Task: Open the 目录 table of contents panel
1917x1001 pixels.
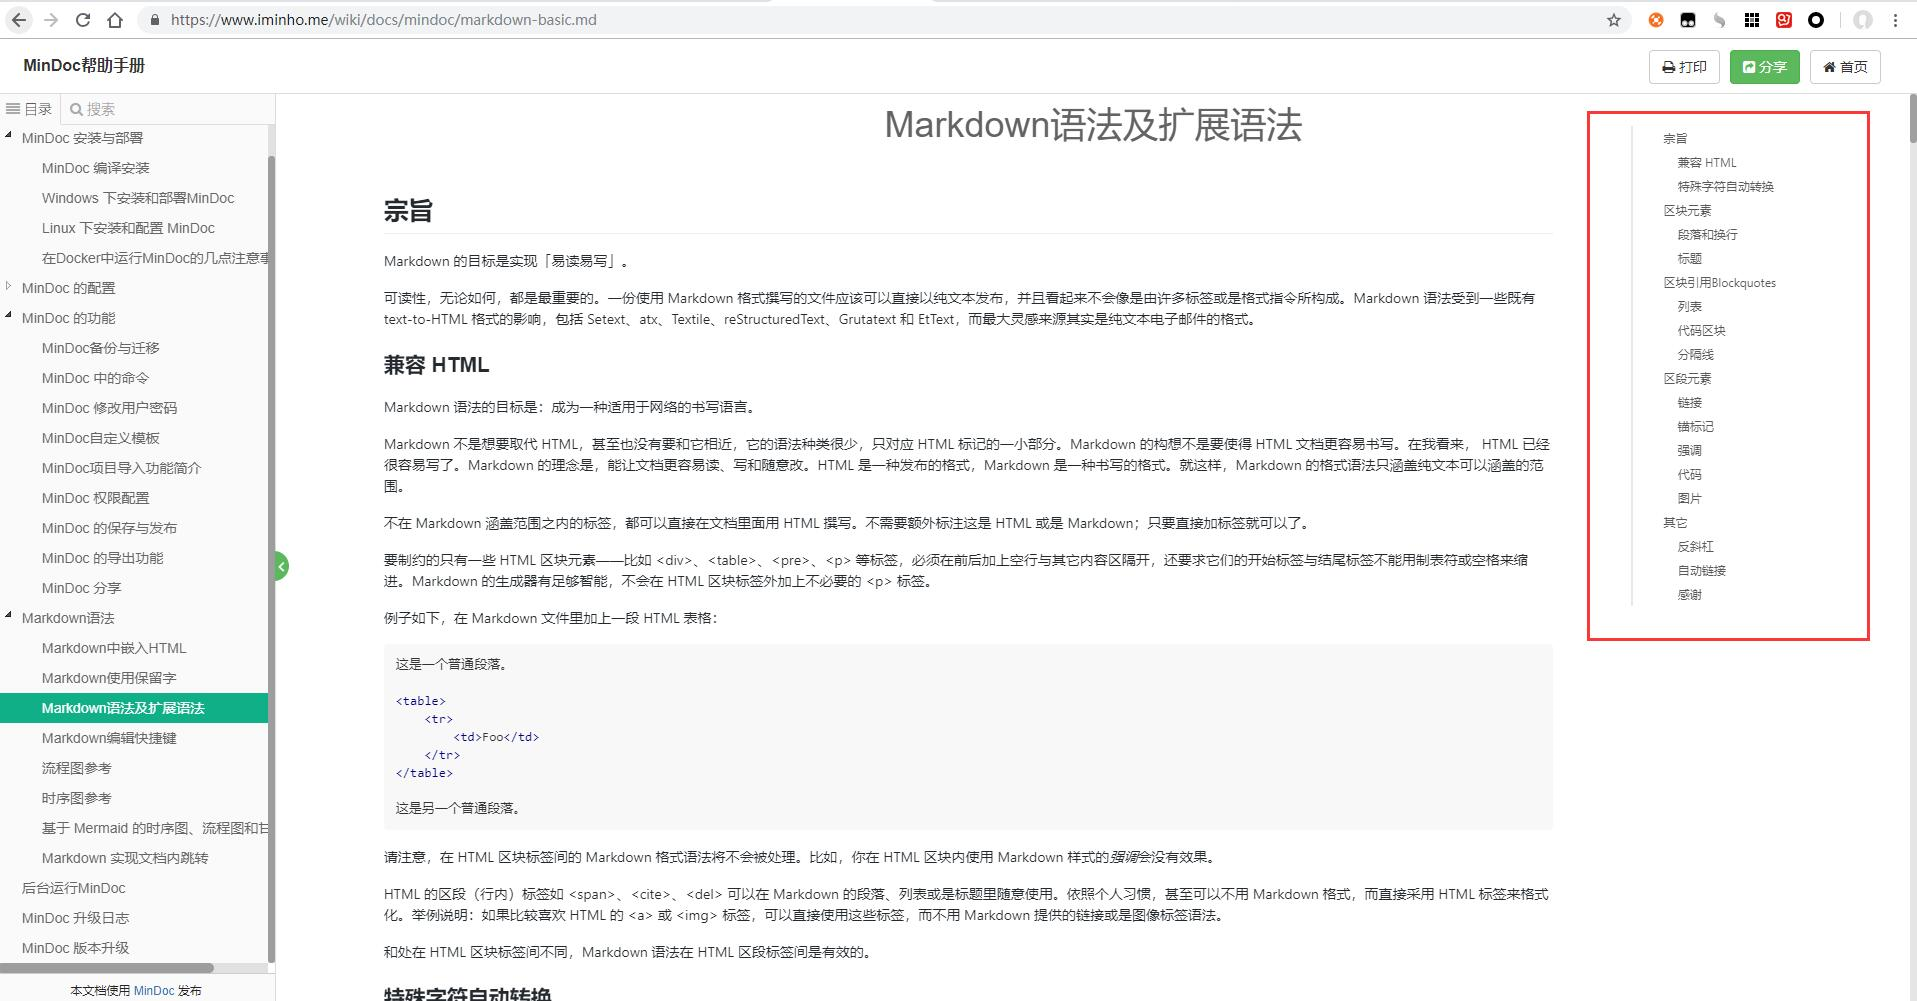Action: [28, 108]
